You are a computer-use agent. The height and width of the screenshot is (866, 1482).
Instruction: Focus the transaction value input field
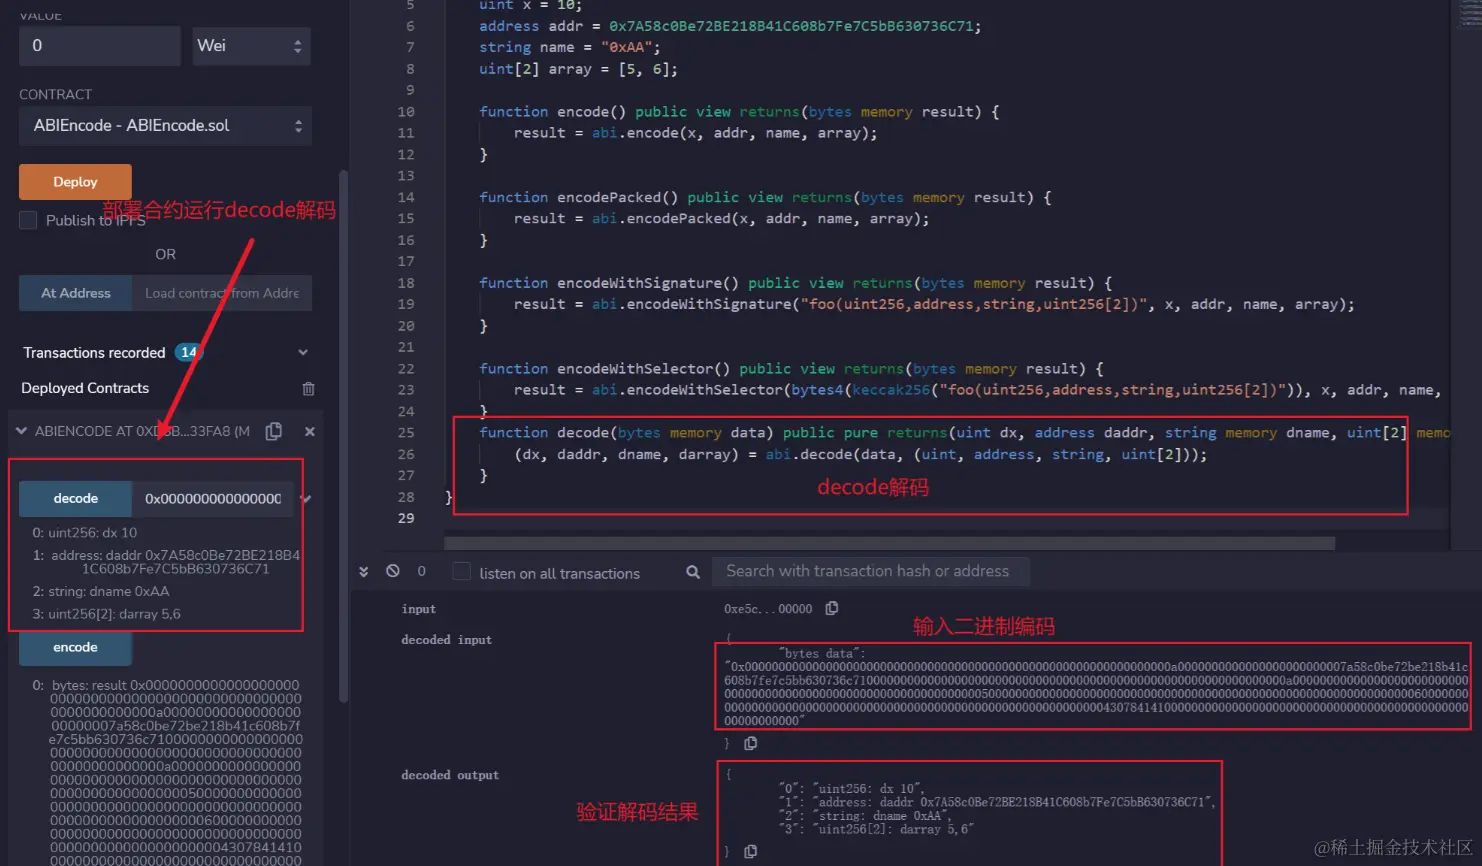pos(99,46)
